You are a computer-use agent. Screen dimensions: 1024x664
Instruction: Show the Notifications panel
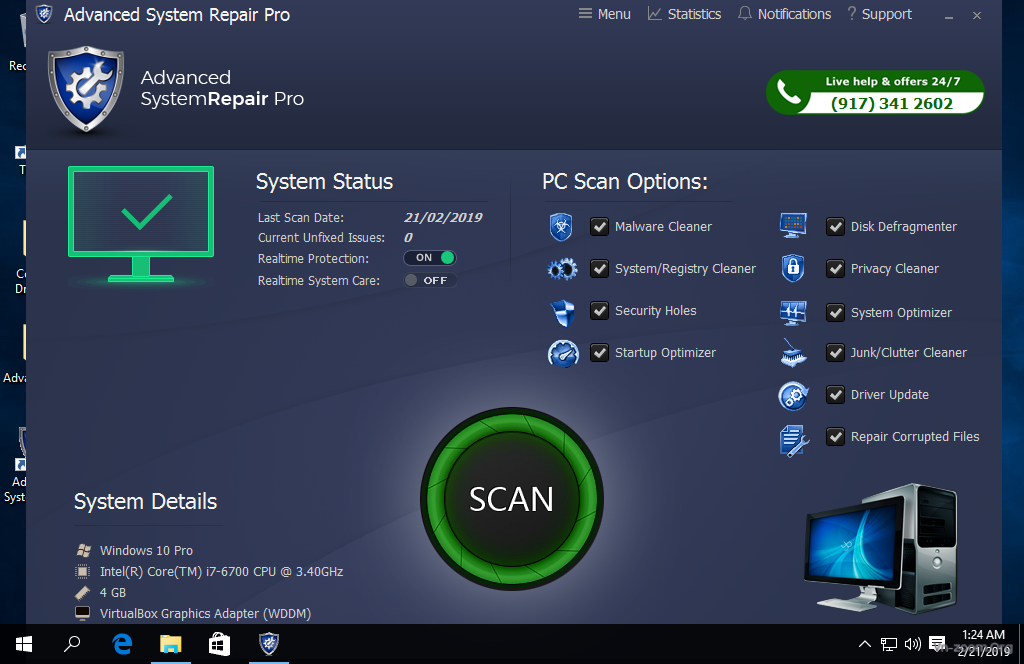(784, 14)
